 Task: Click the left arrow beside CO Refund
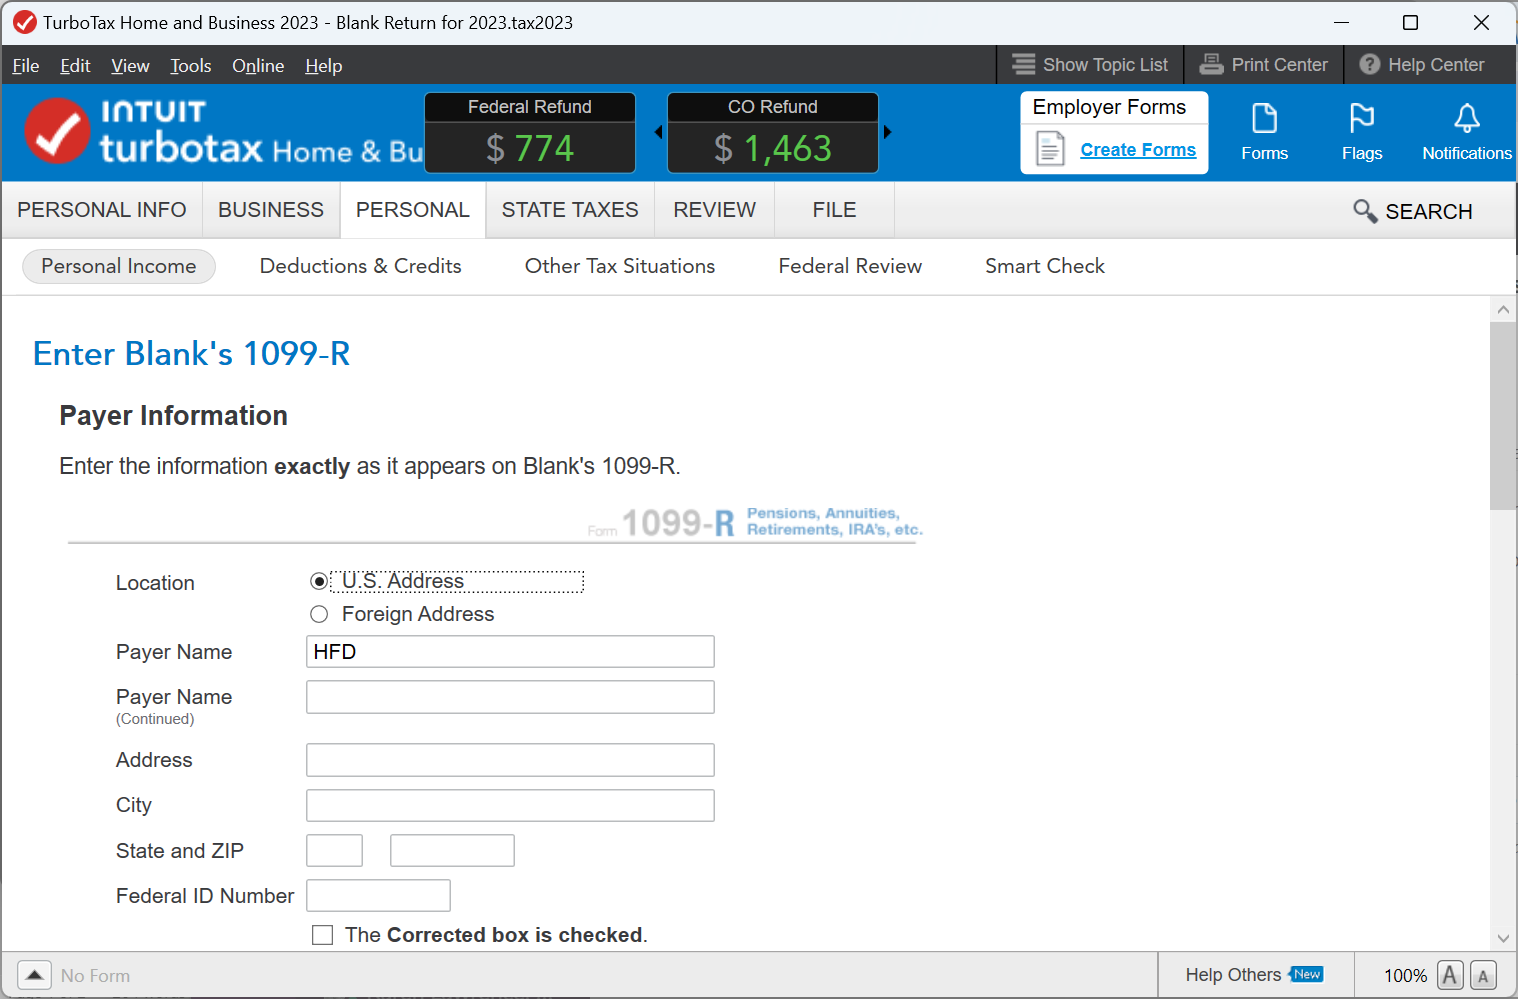pos(657,131)
